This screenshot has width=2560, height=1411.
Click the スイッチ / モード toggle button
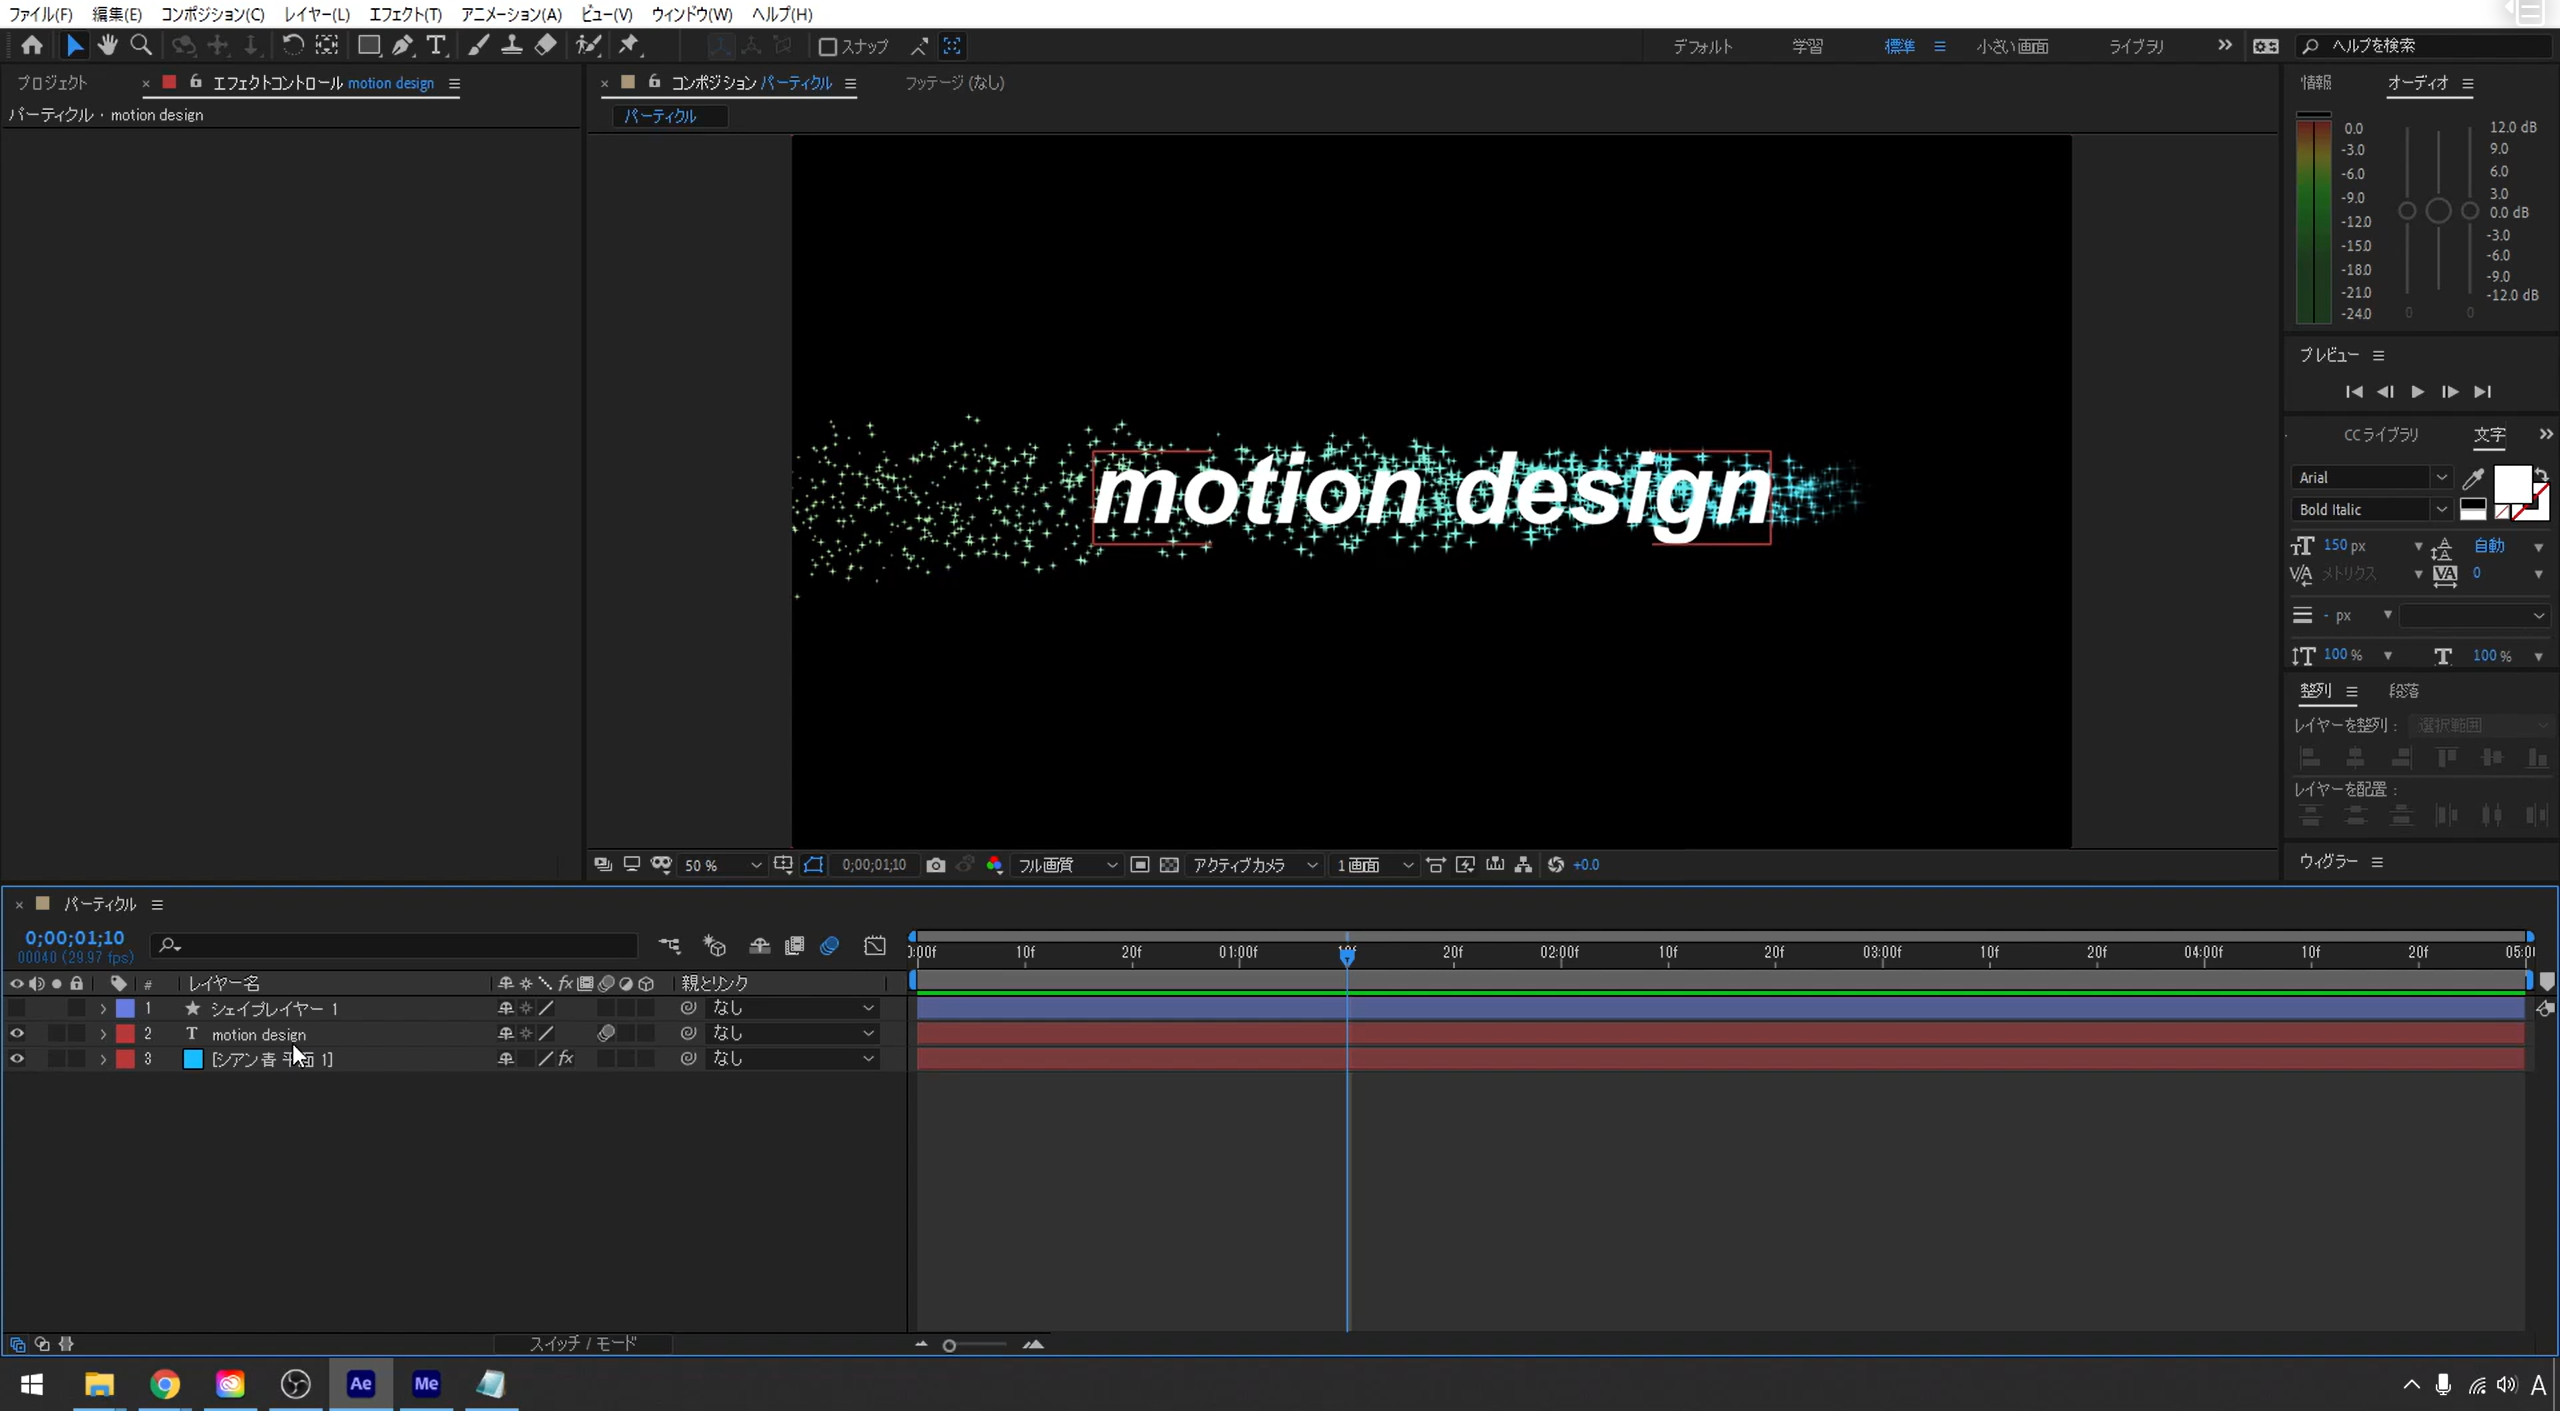pos(583,1343)
